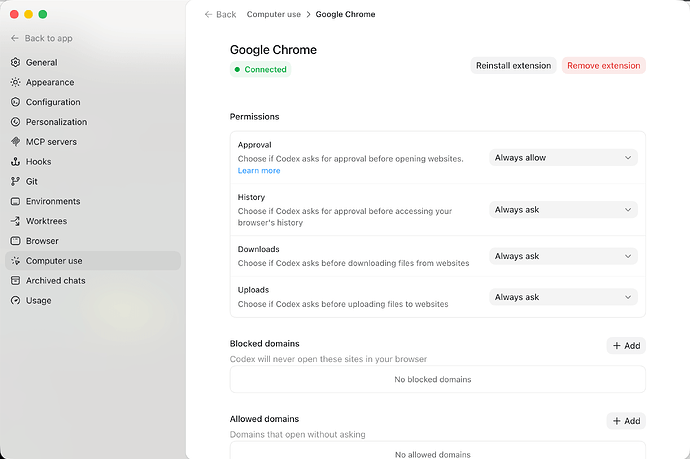This screenshot has height=459, width=690.
Task: Select Usage in the sidebar
Action: click(x=93, y=301)
